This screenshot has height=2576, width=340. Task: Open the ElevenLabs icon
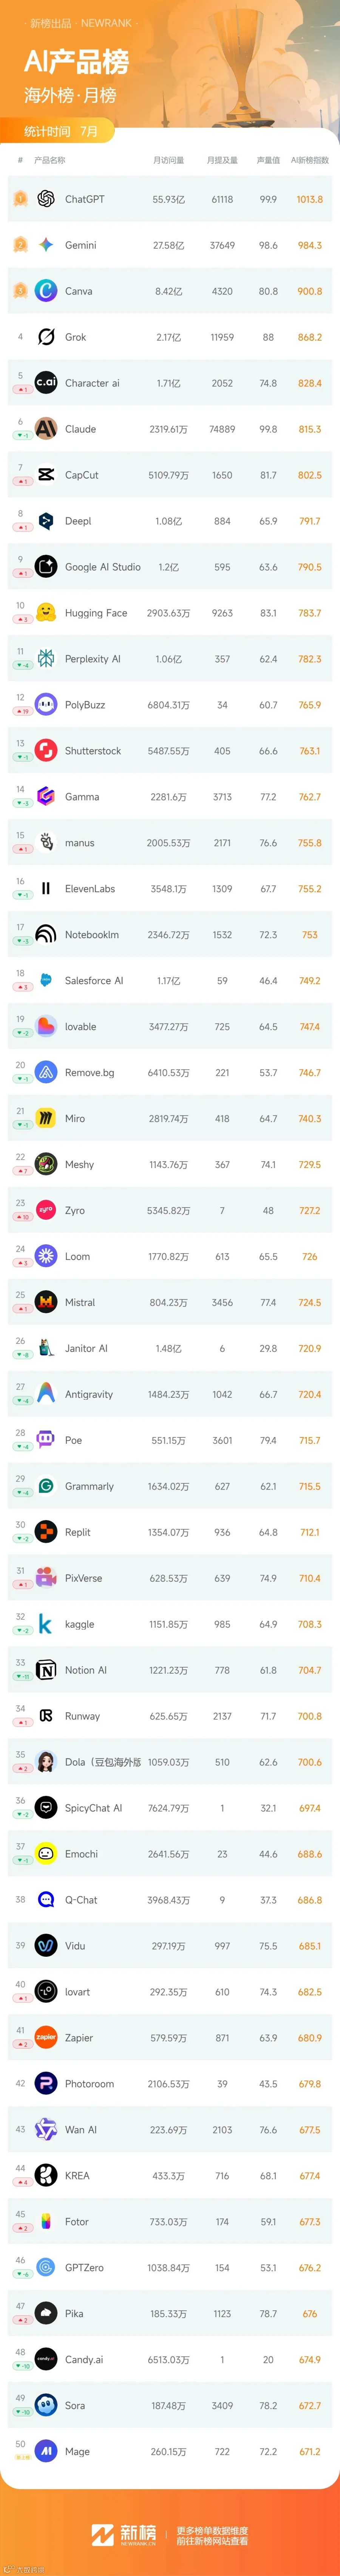(46, 889)
